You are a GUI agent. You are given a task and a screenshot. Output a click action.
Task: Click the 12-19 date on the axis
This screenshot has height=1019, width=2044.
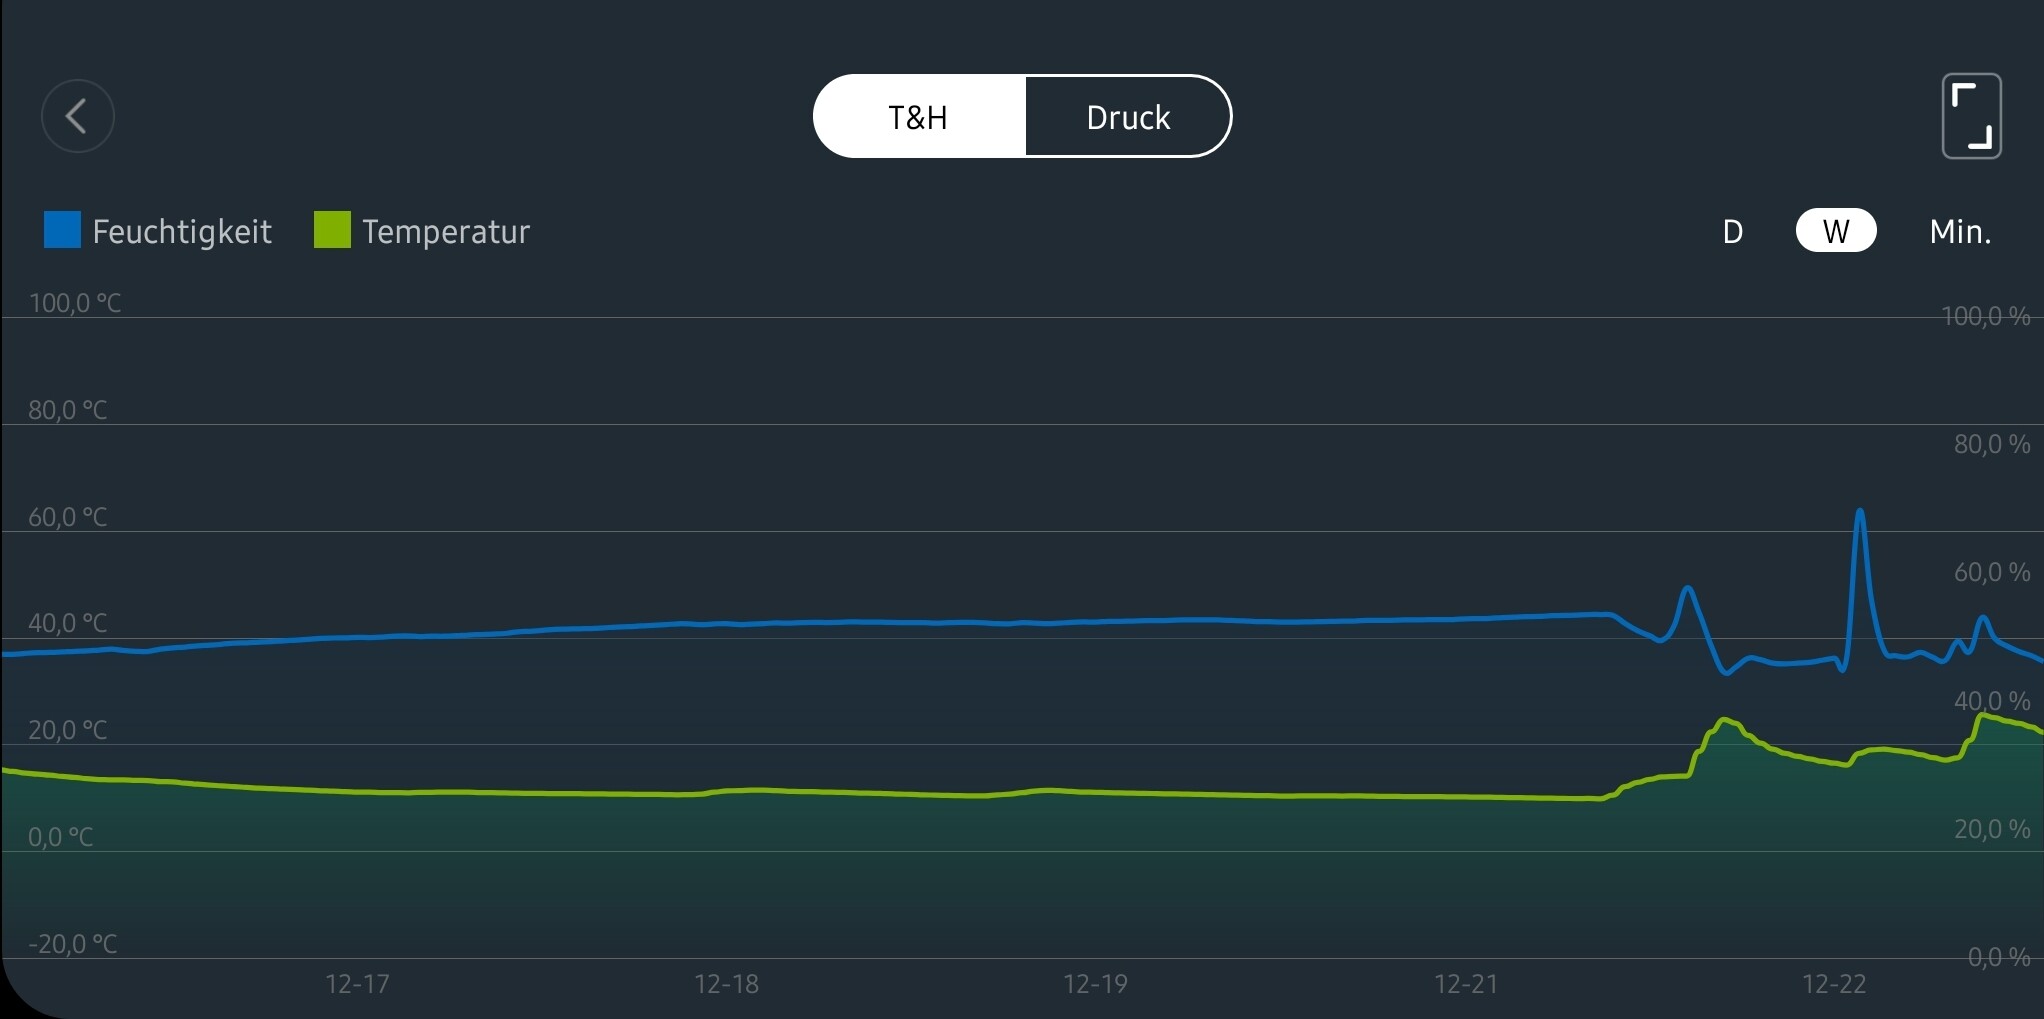(1095, 984)
